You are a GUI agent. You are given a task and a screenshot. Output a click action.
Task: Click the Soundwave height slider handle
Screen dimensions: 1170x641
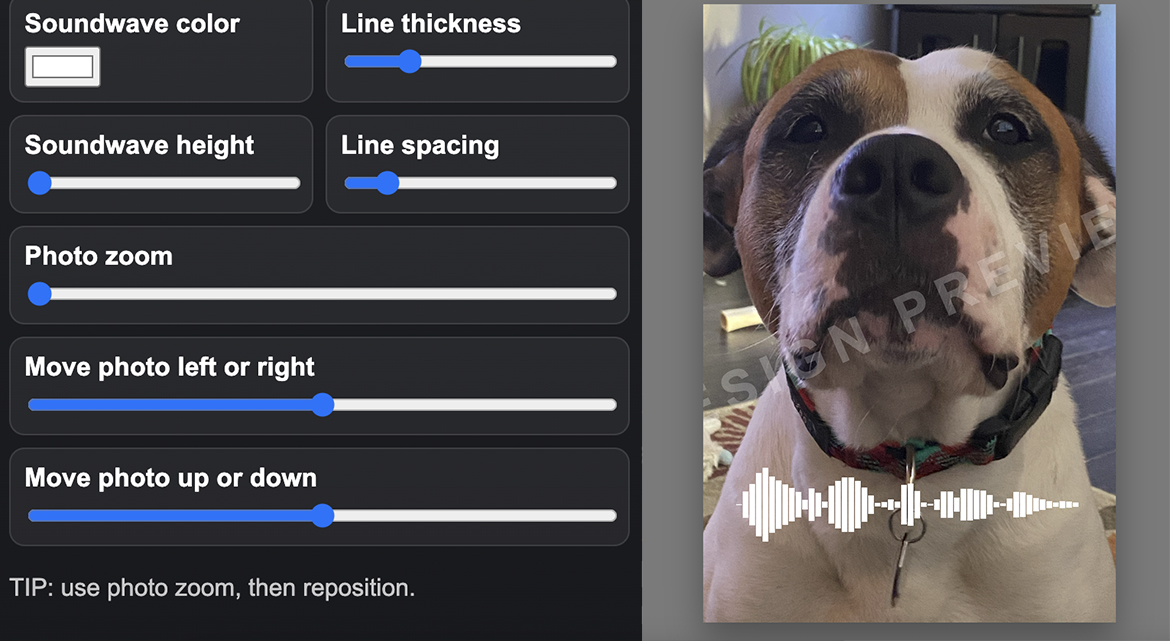pos(40,183)
